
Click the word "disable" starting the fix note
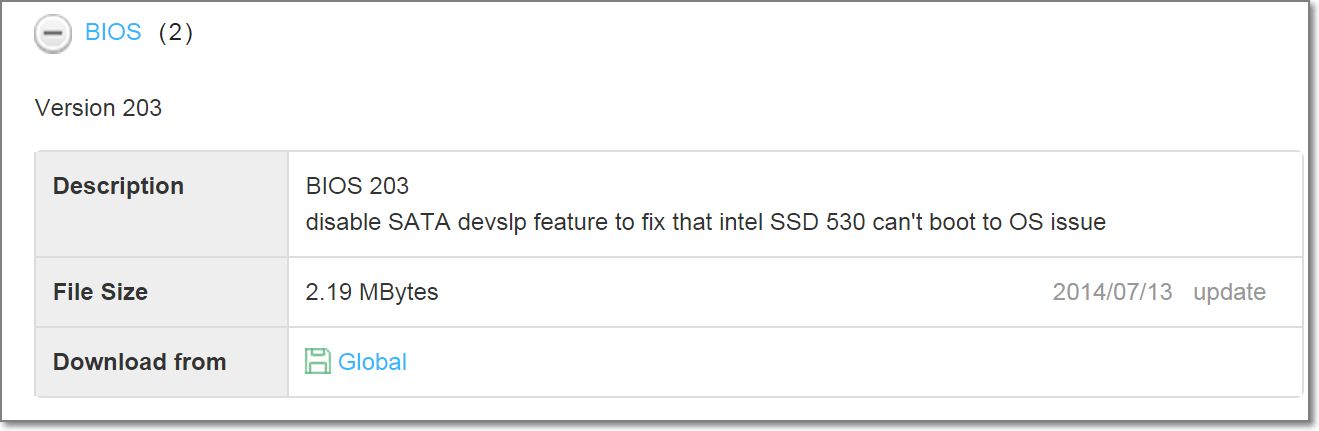tap(343, 222)
